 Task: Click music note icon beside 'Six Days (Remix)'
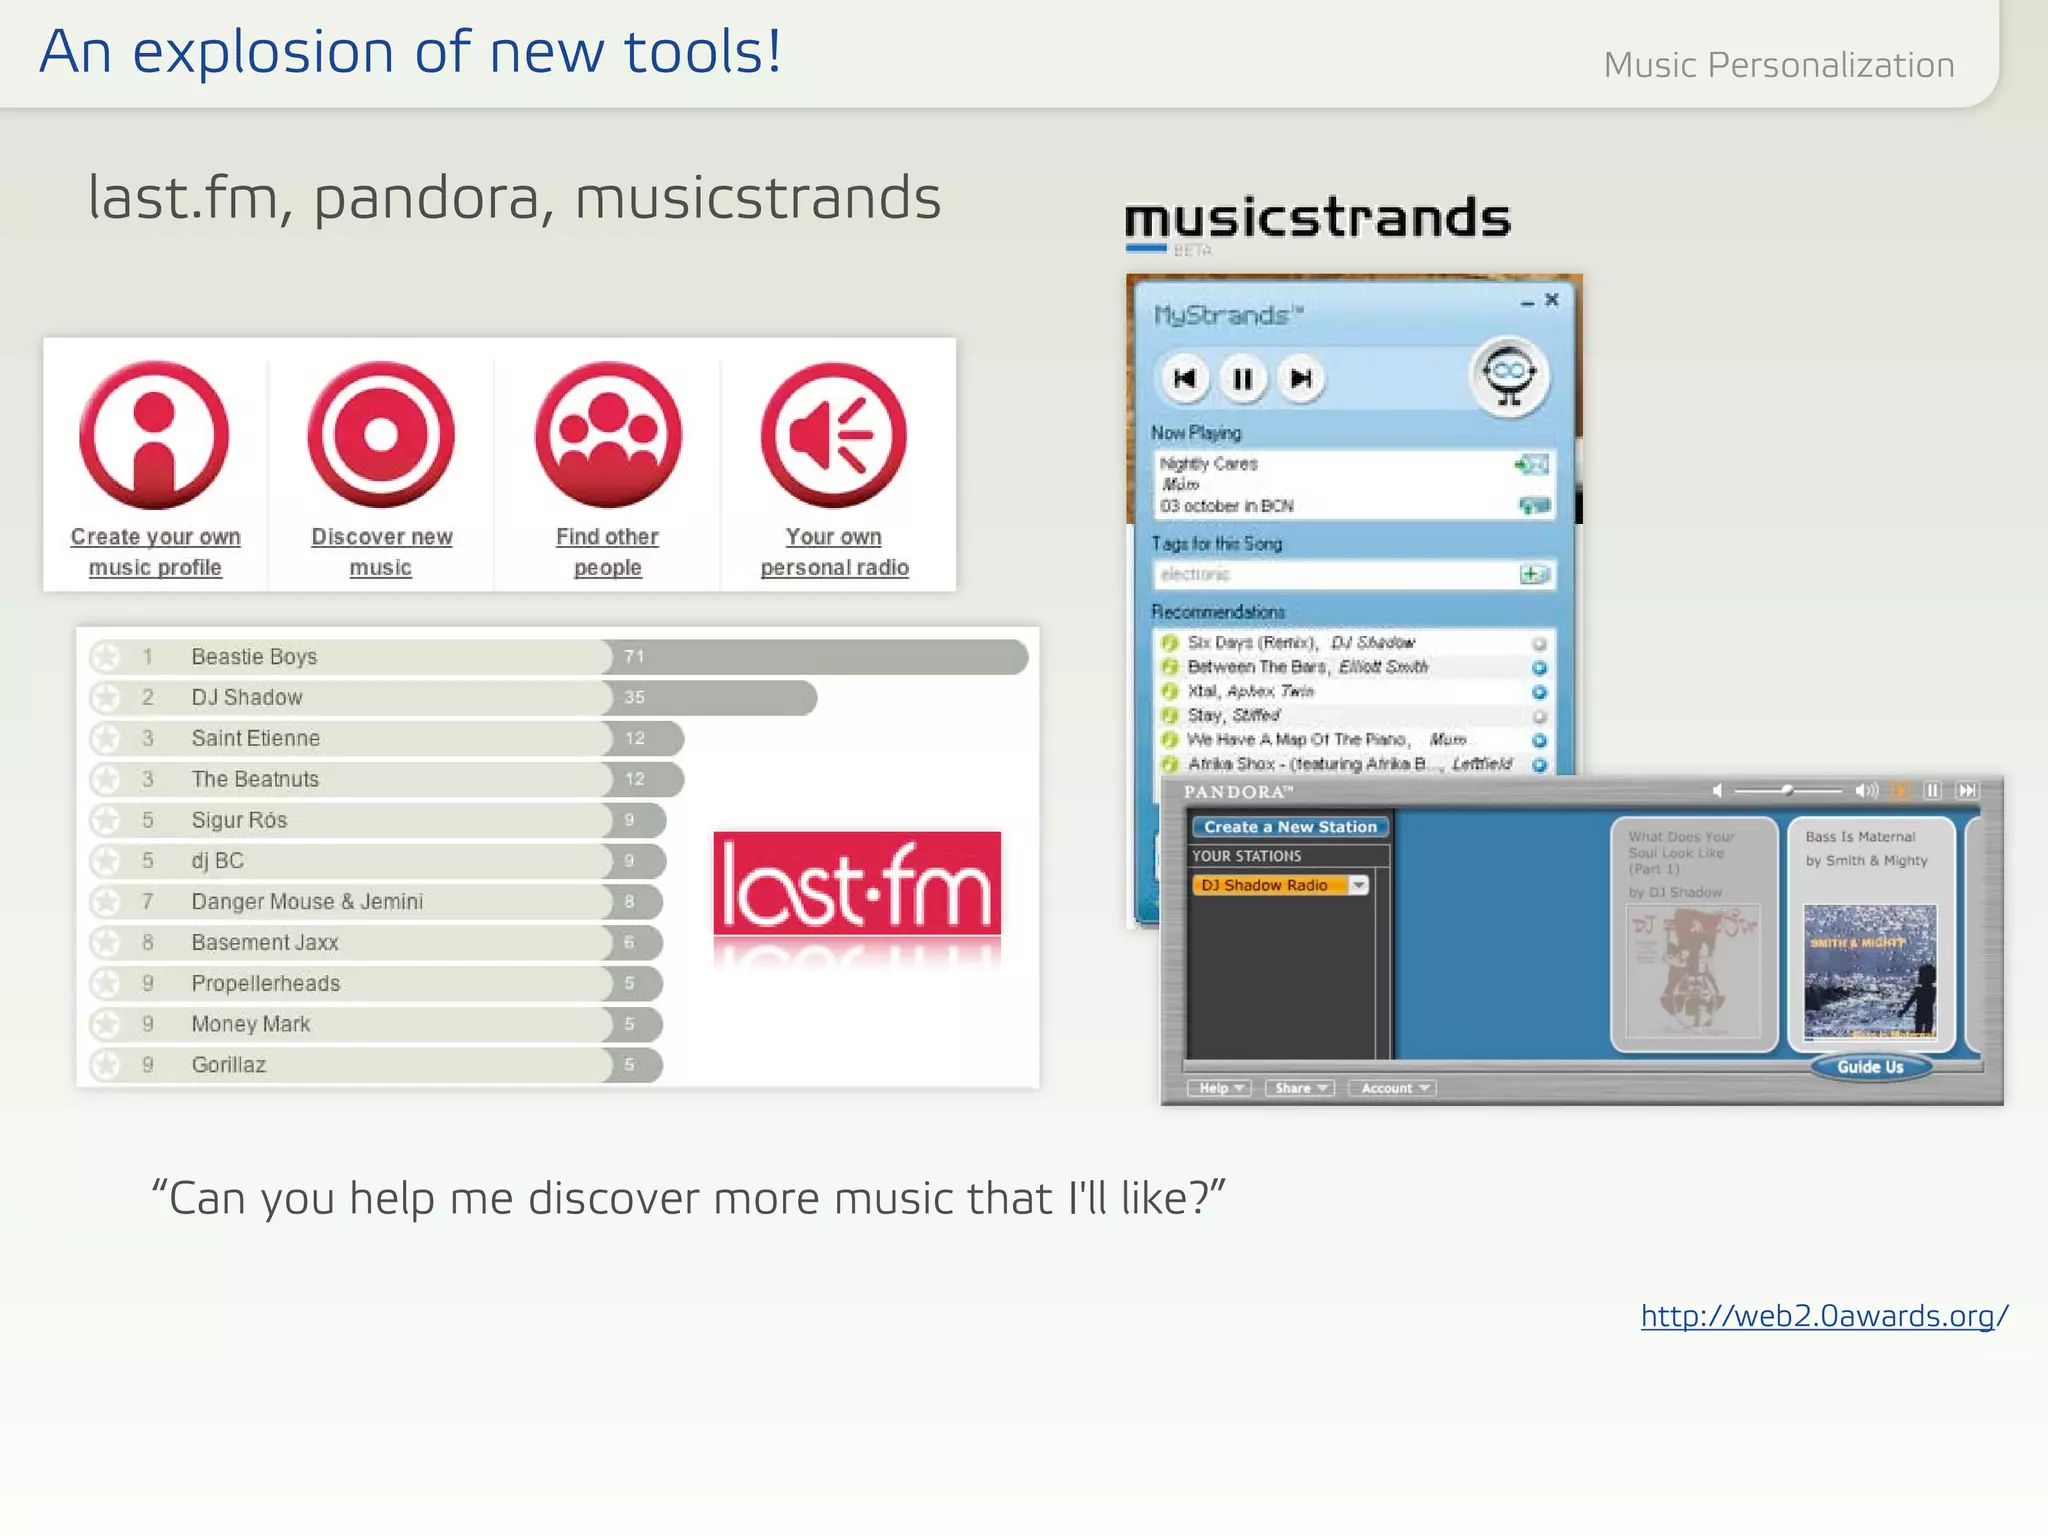1169,643
